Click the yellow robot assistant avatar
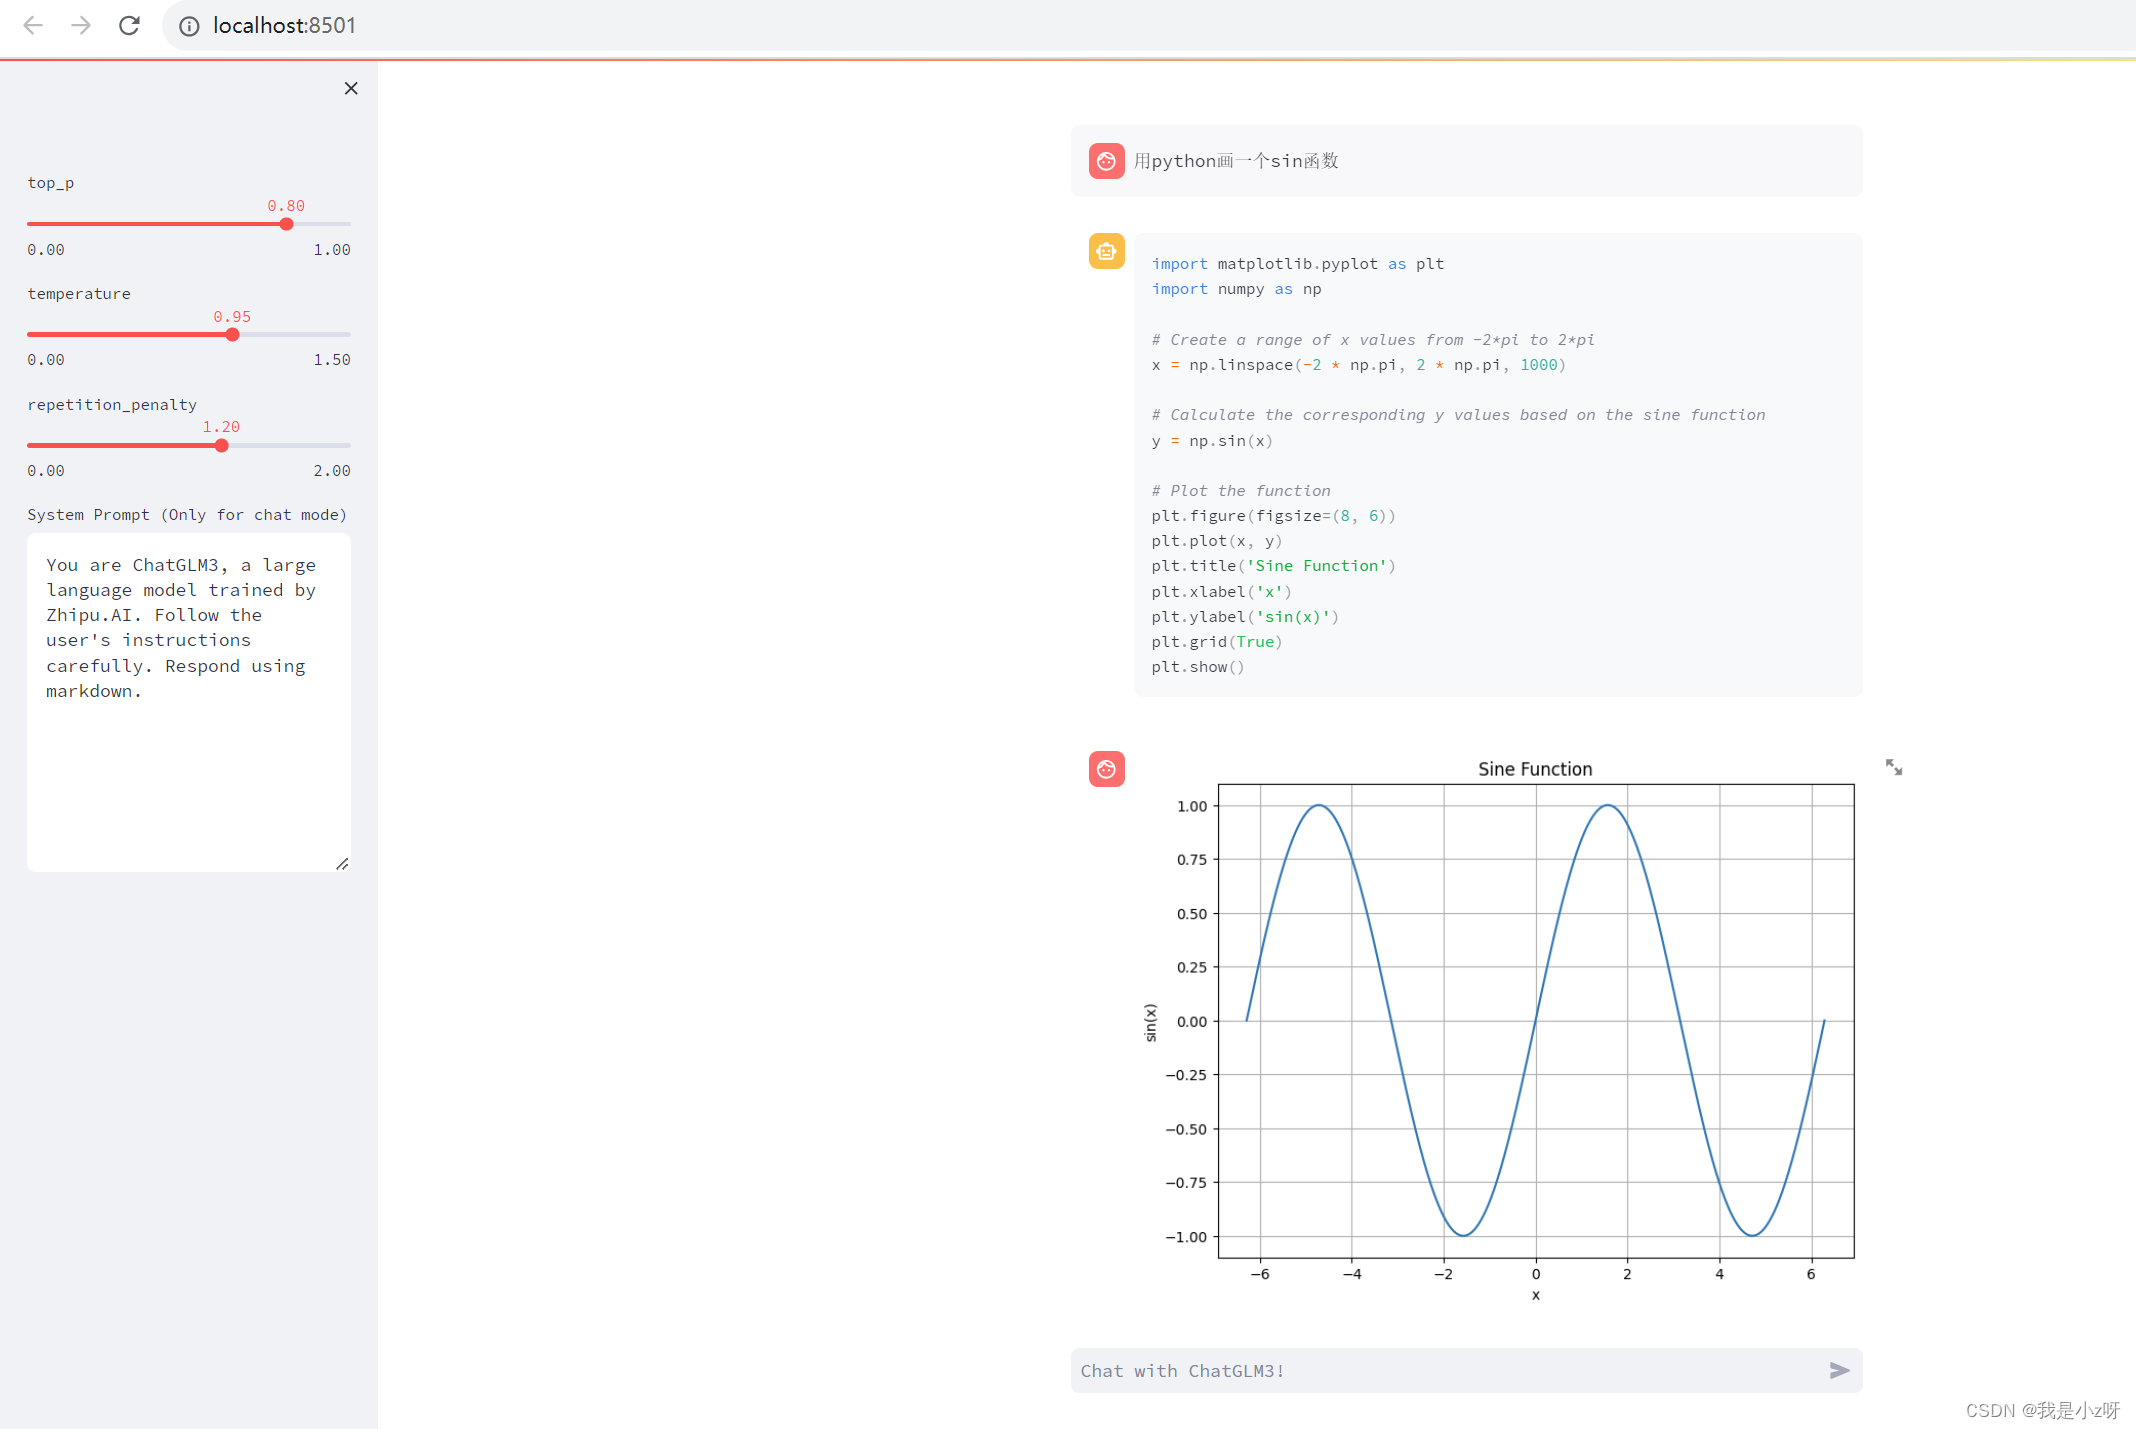 tap(1106, 251)
